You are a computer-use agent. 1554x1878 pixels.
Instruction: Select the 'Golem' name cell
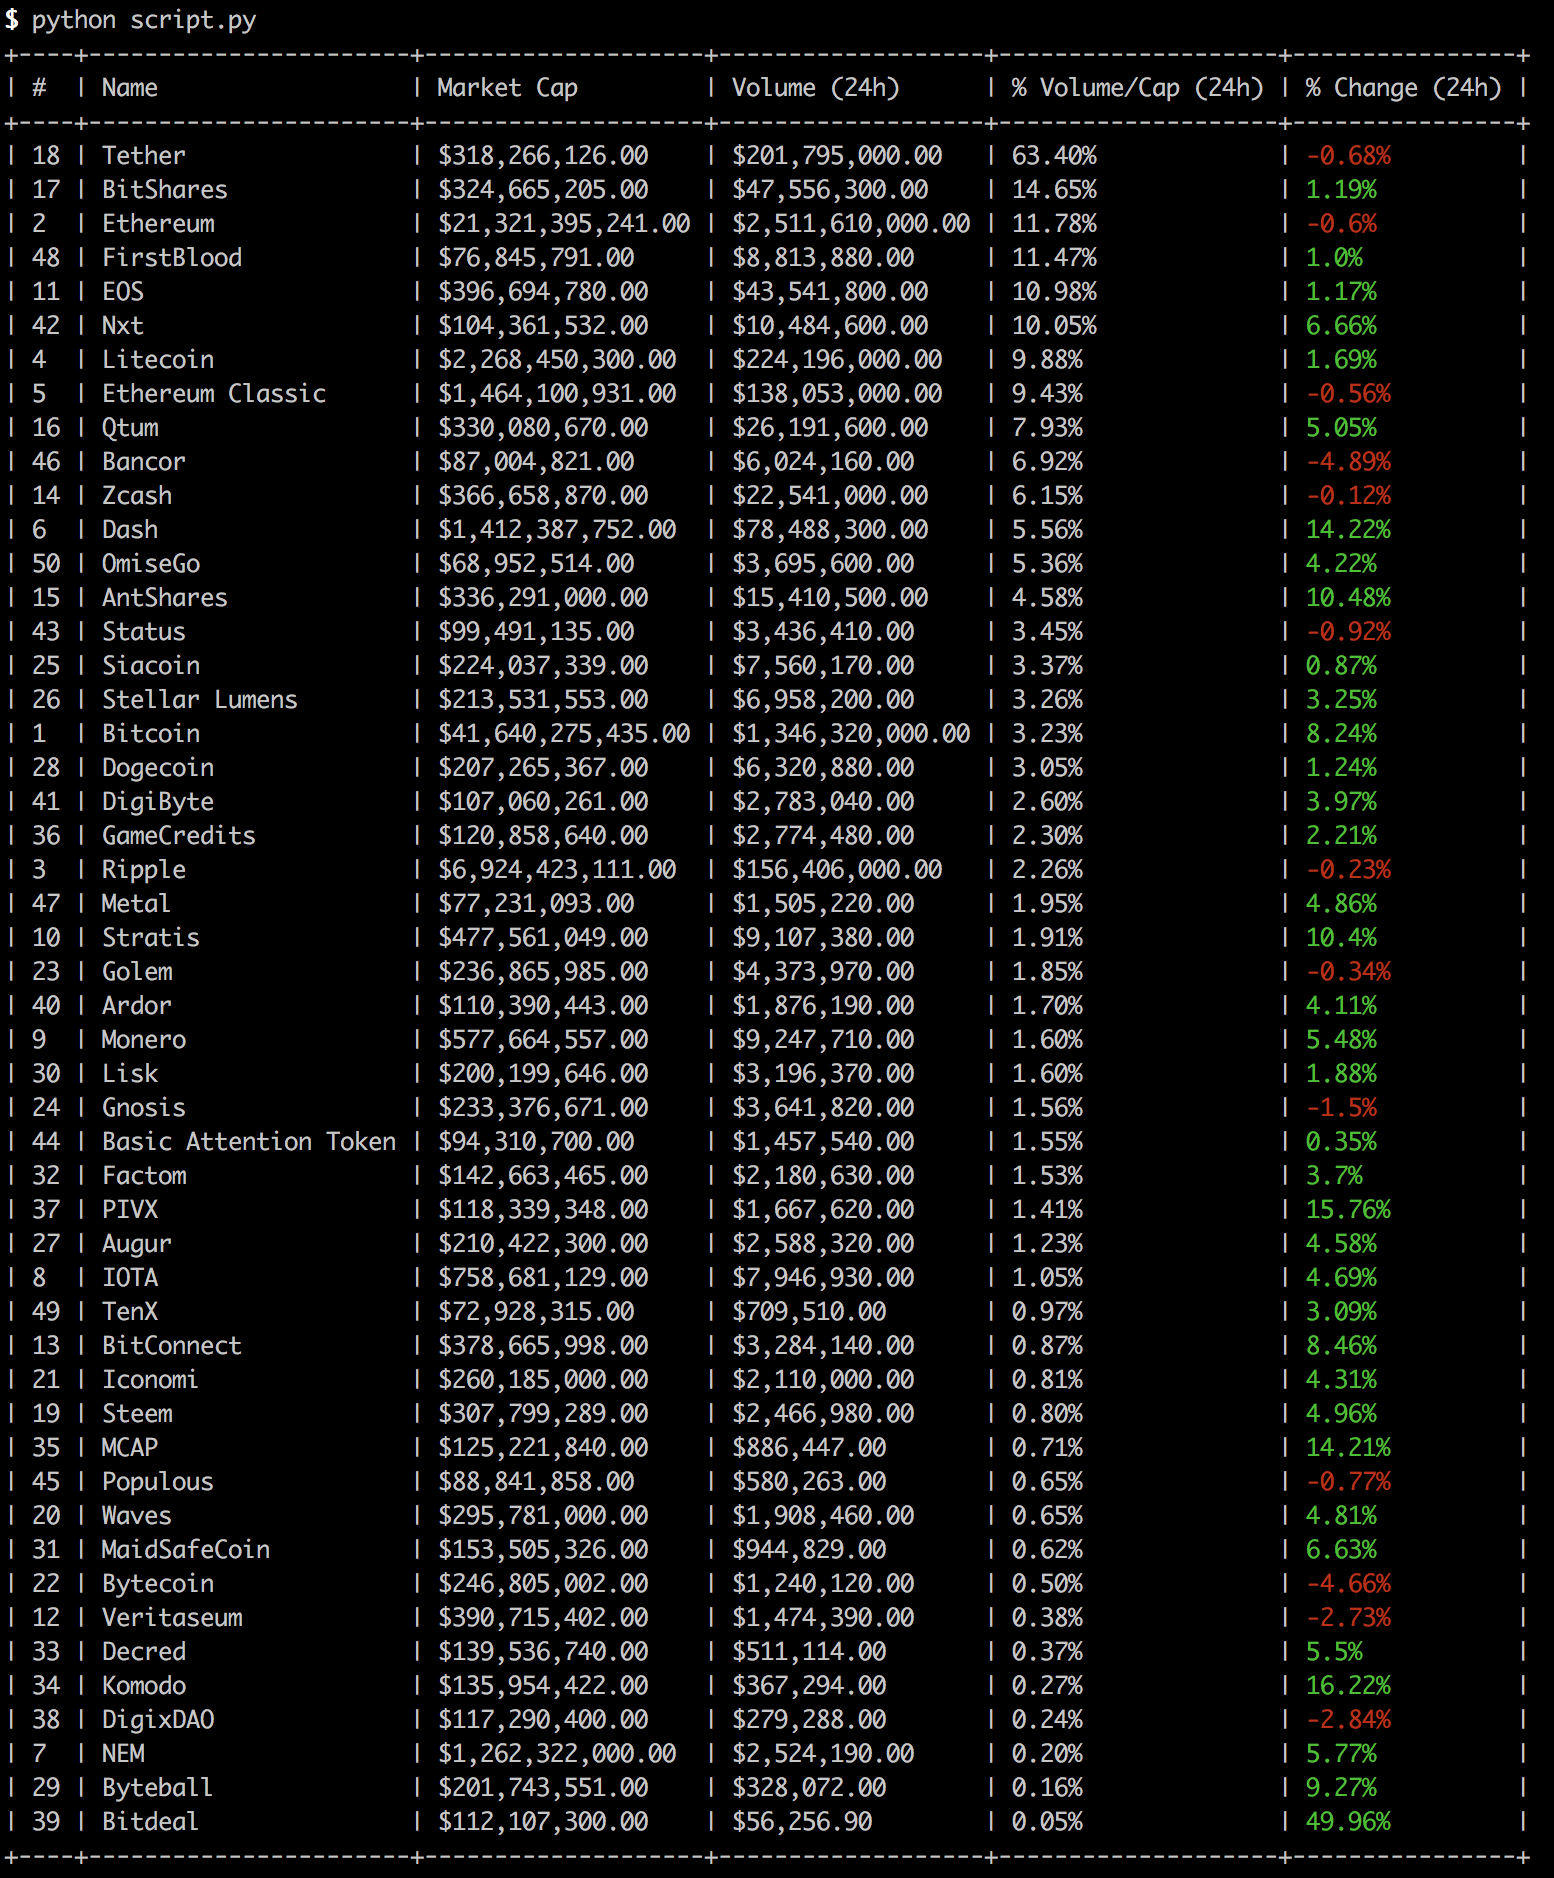coord(137,972)
